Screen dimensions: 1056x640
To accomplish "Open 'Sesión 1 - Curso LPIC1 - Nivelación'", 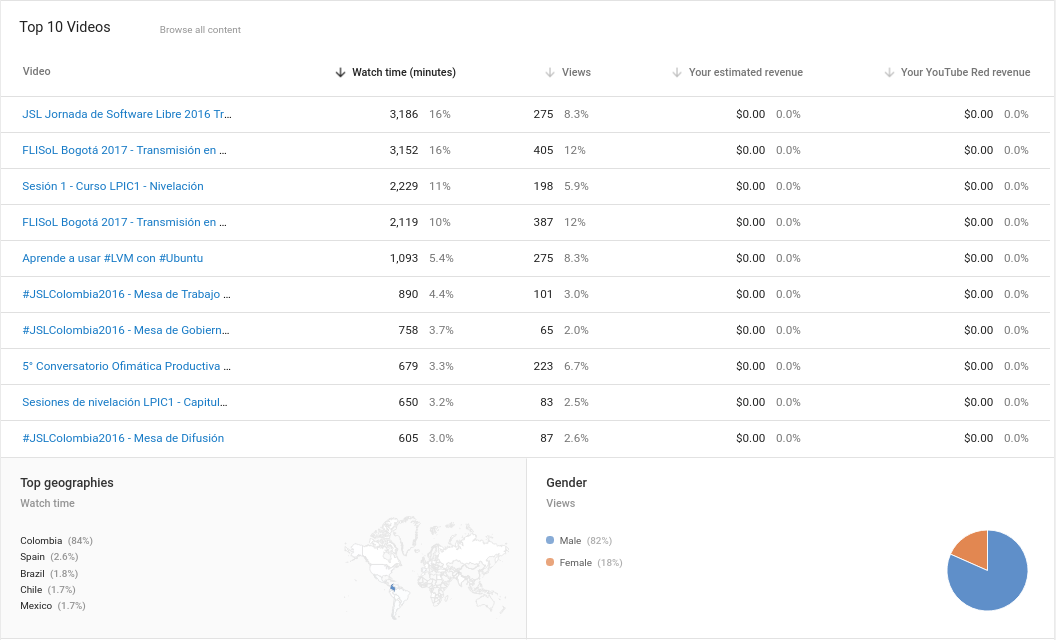I will click(113, 186).
